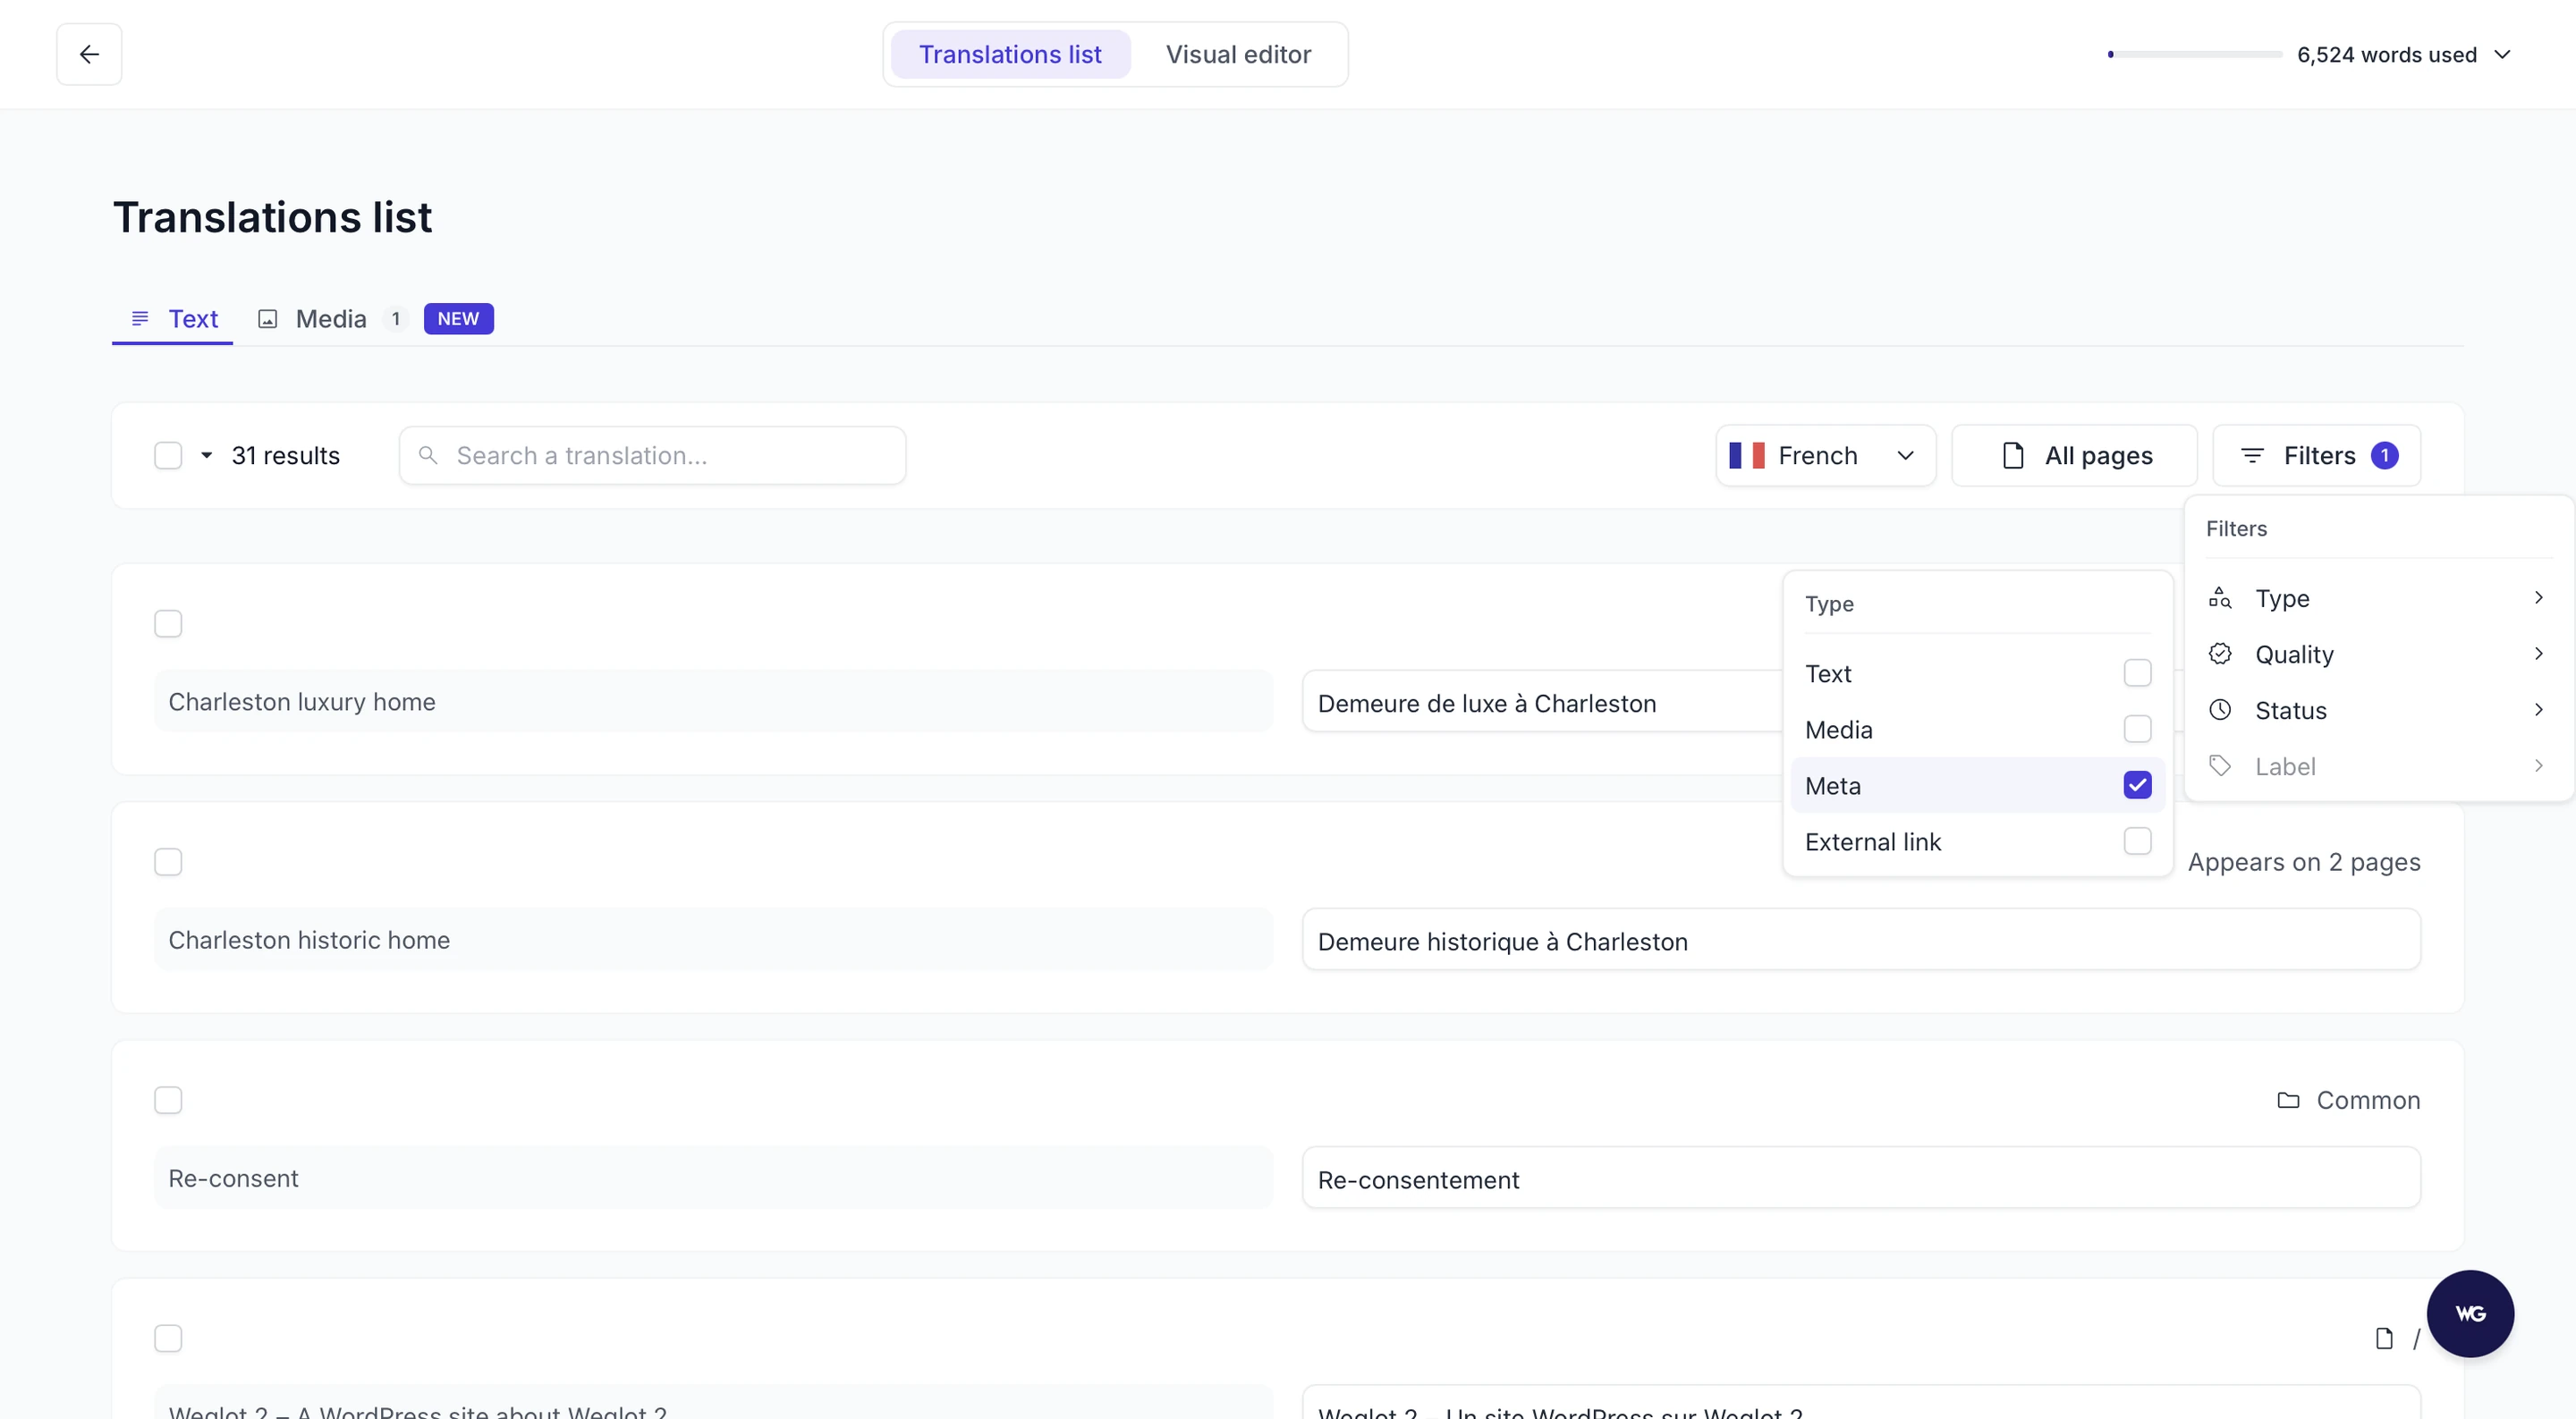
Task: Click the Status clock icon
Action: pyautogui.click(x=2220, y=709)
